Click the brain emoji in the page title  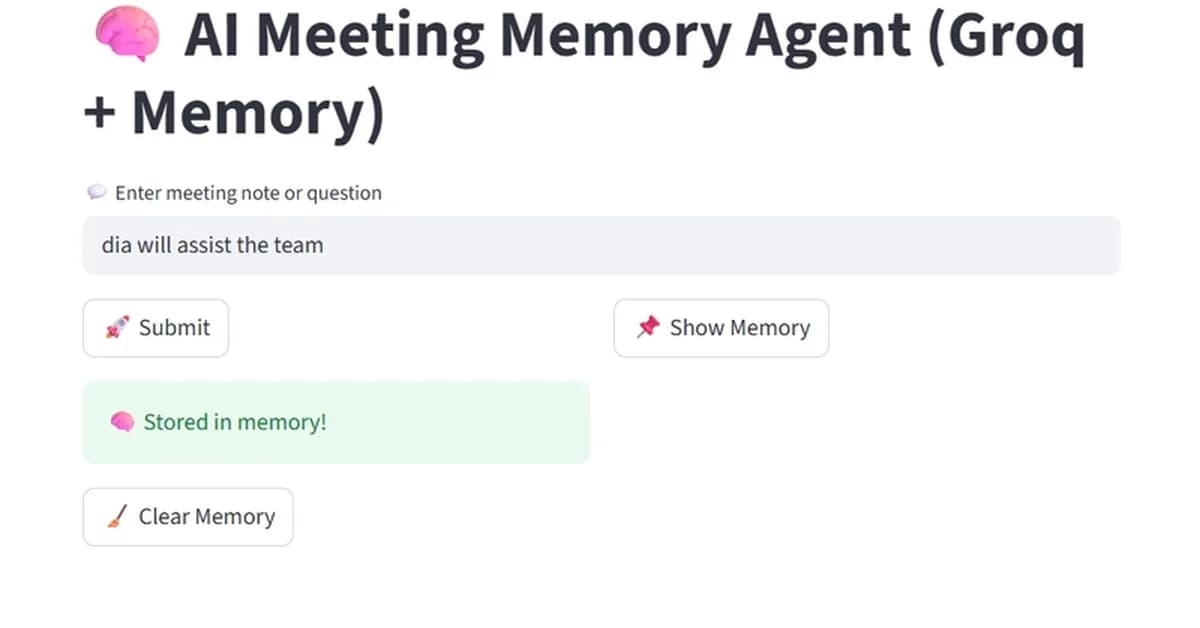click(x=126, y=34)
